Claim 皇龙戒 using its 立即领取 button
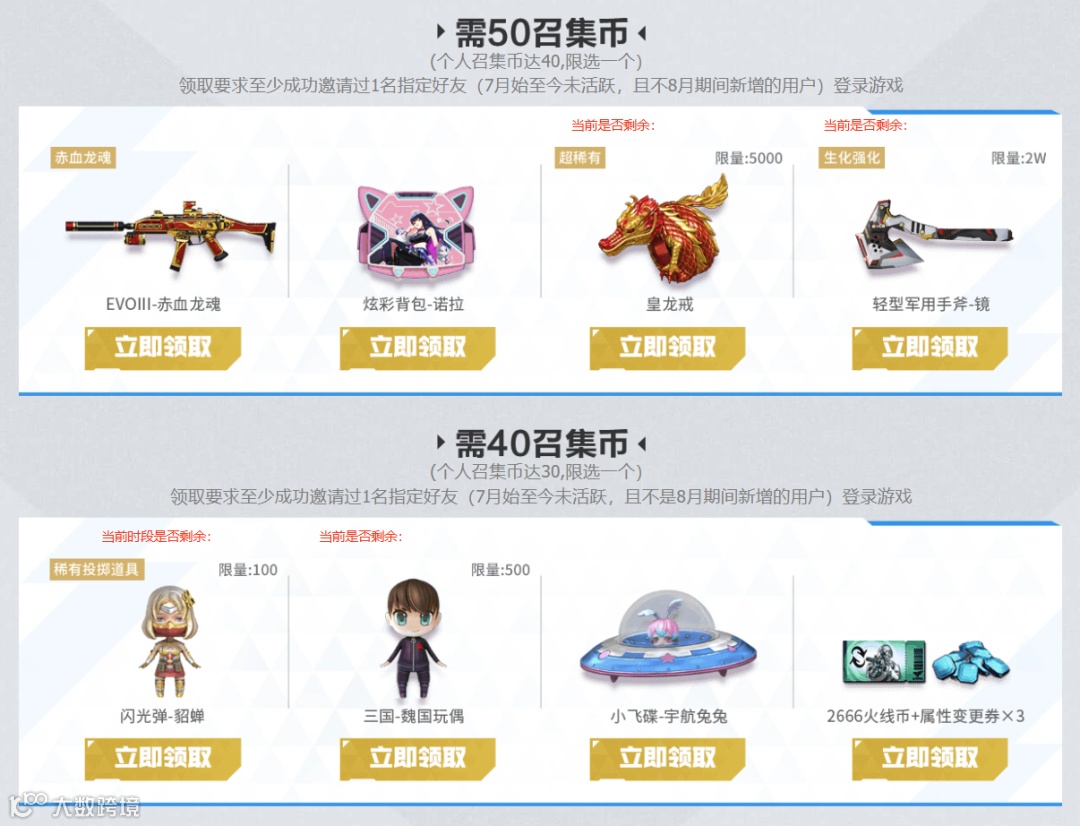This screenshot has height=826, width=1080. point(667,348)
